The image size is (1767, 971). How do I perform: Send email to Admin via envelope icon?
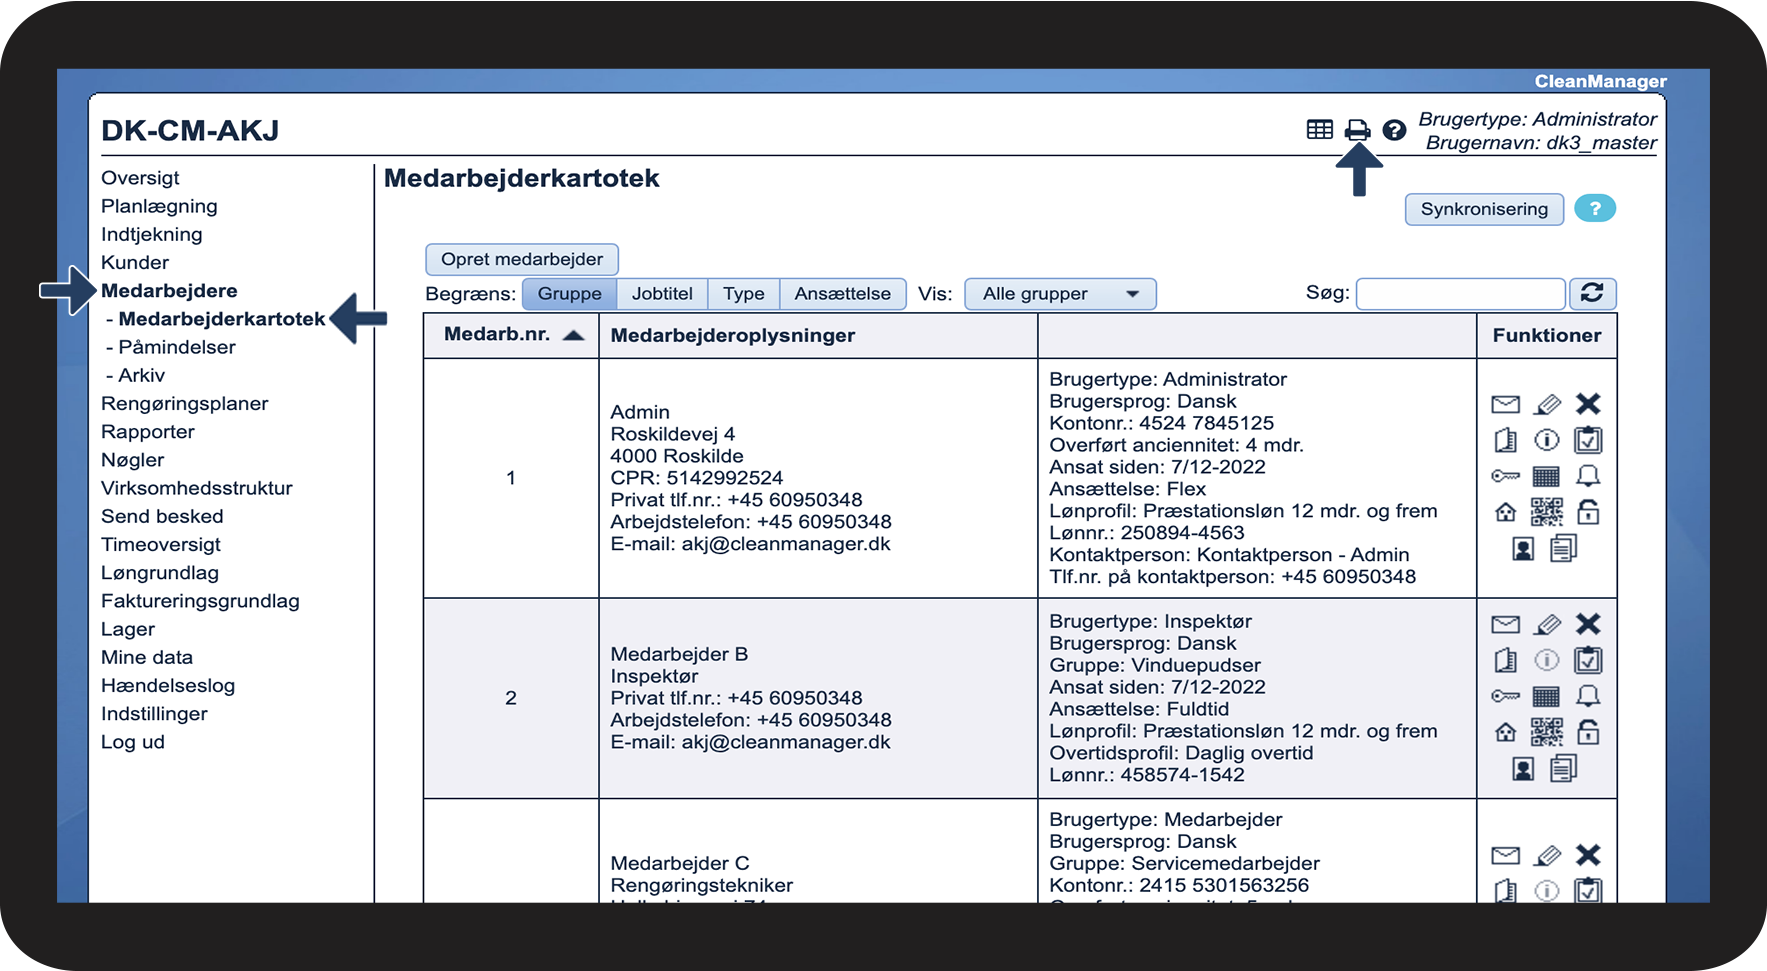1505,404
